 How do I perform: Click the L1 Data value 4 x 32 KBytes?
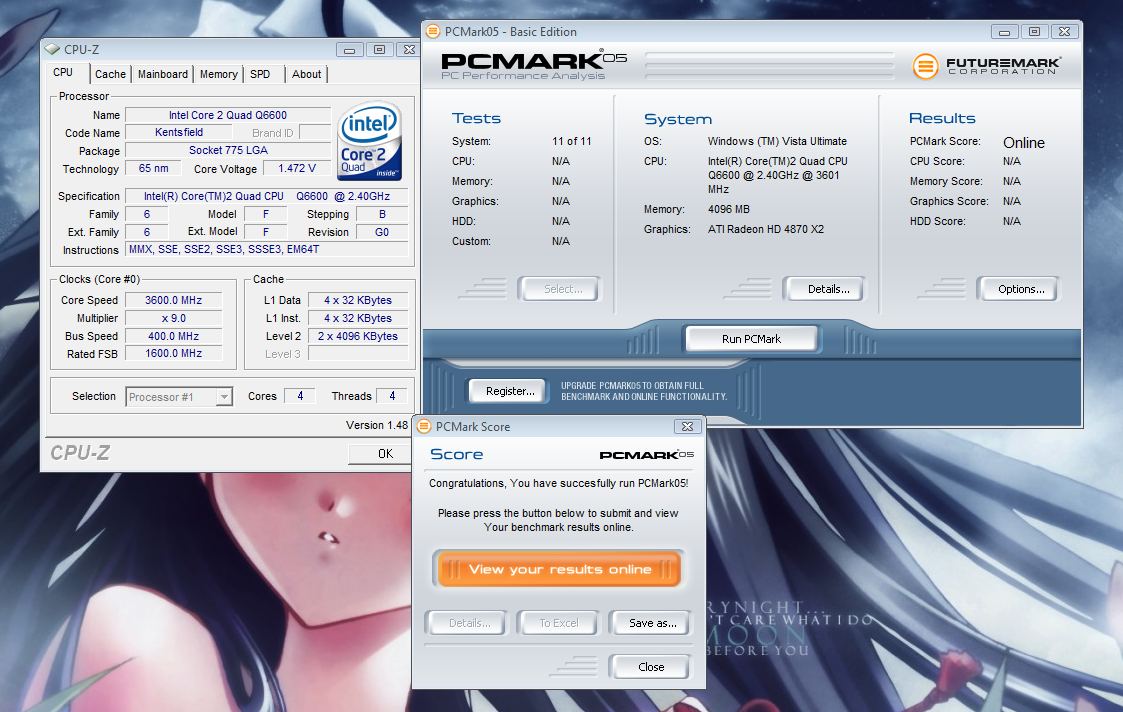[357, 300]
